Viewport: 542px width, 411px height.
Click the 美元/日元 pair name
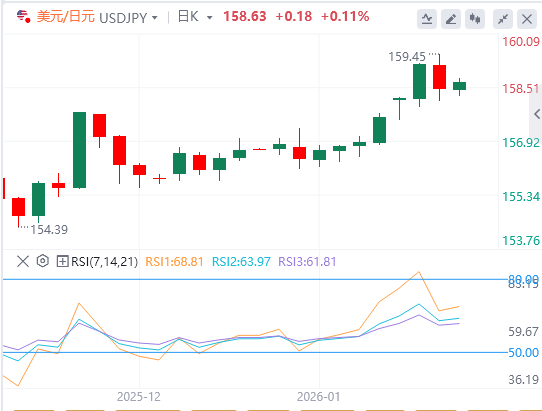pos(66,17)
